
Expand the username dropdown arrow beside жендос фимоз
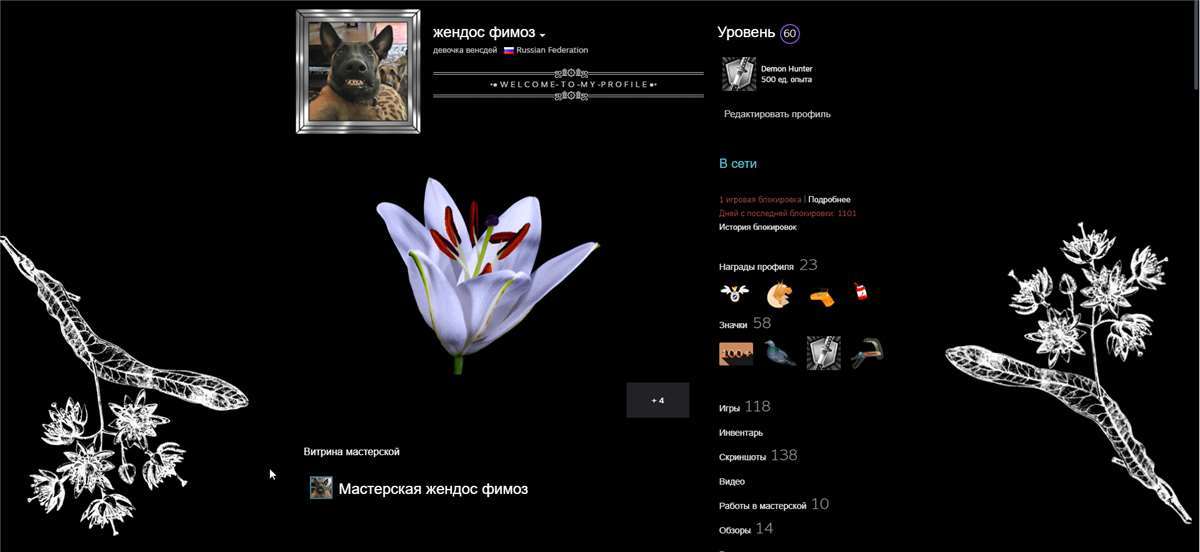(x=542, y=36)
